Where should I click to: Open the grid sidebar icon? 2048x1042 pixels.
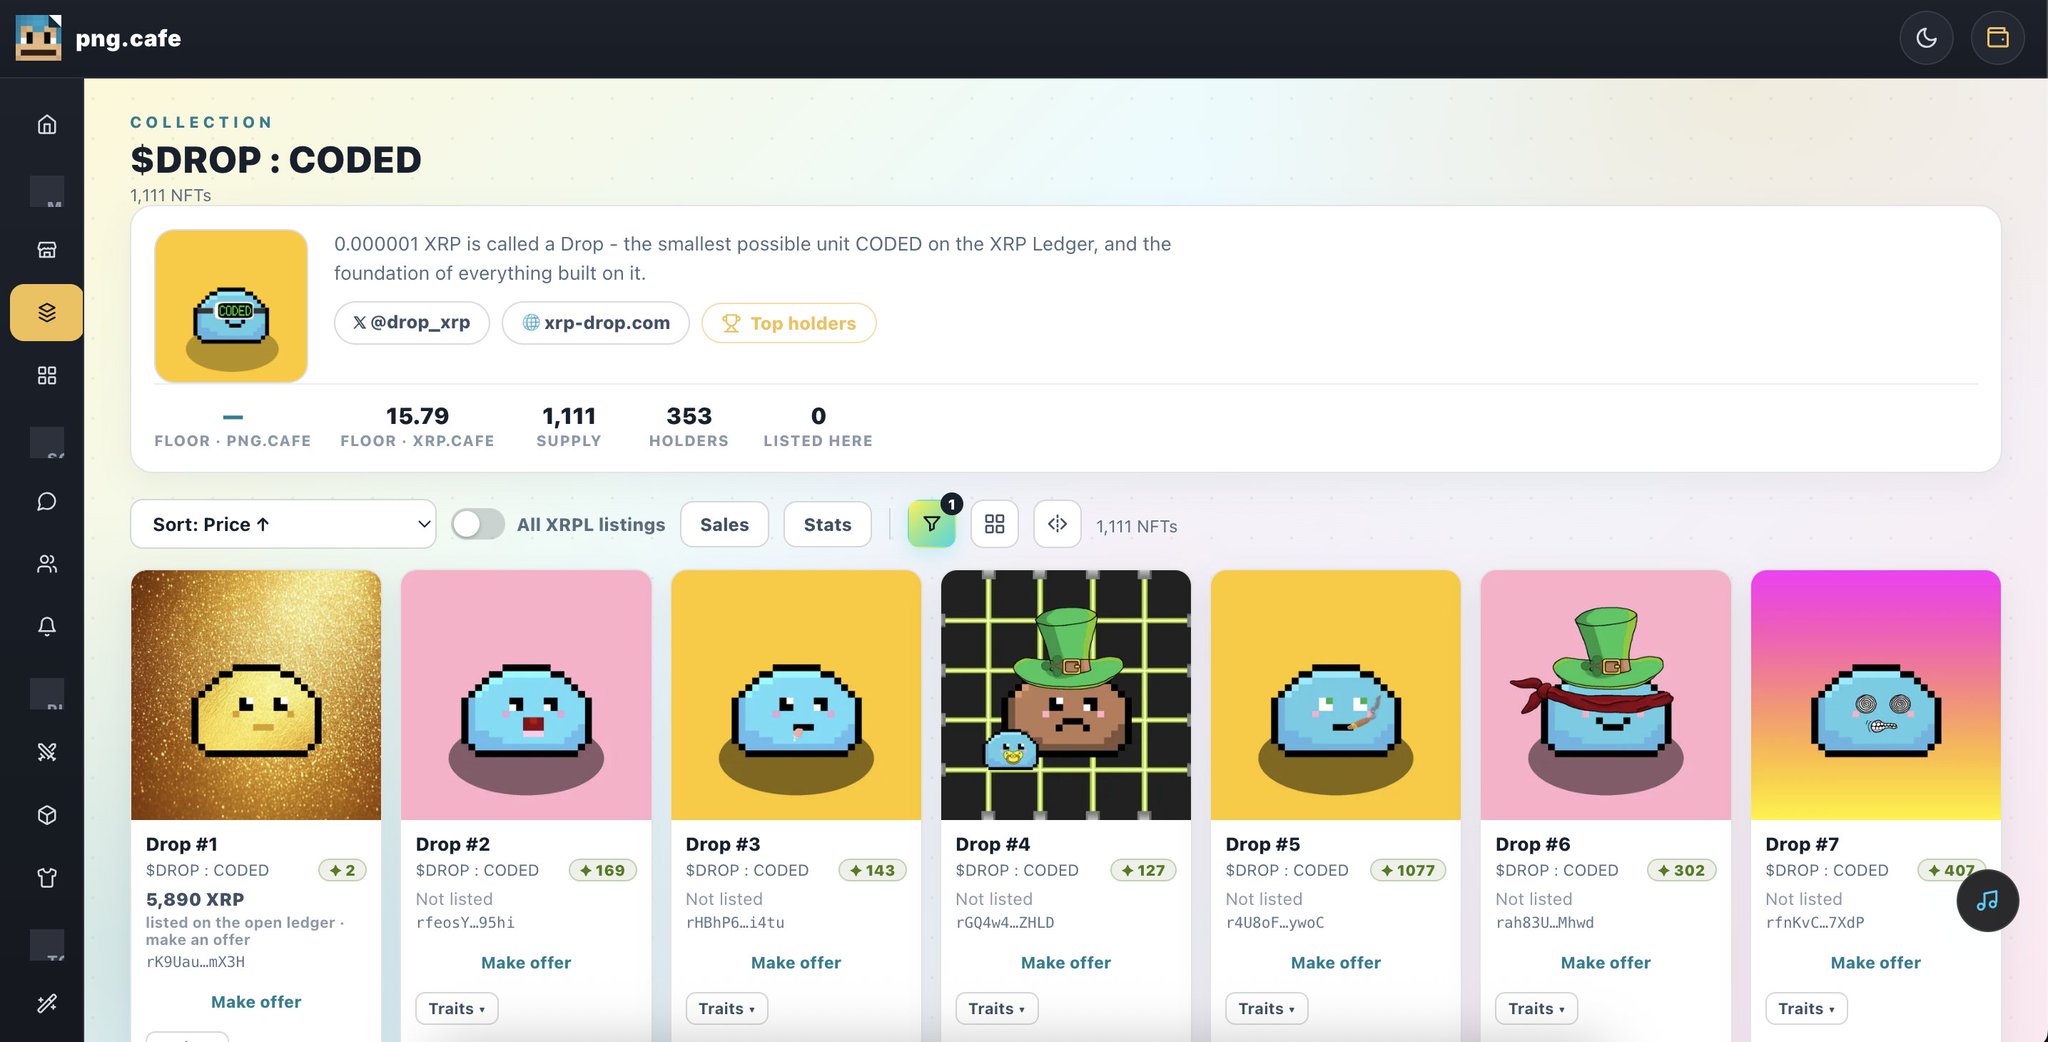pyautogui.click(x=47, y=375)
